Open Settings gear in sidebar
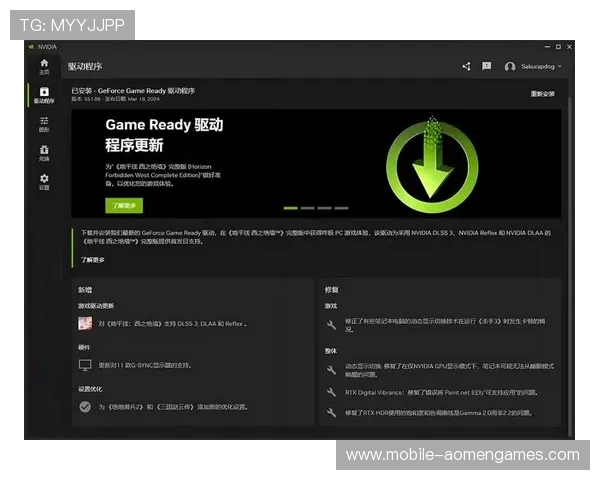Screen dimensions: 600x480 [x=44, y=182]
